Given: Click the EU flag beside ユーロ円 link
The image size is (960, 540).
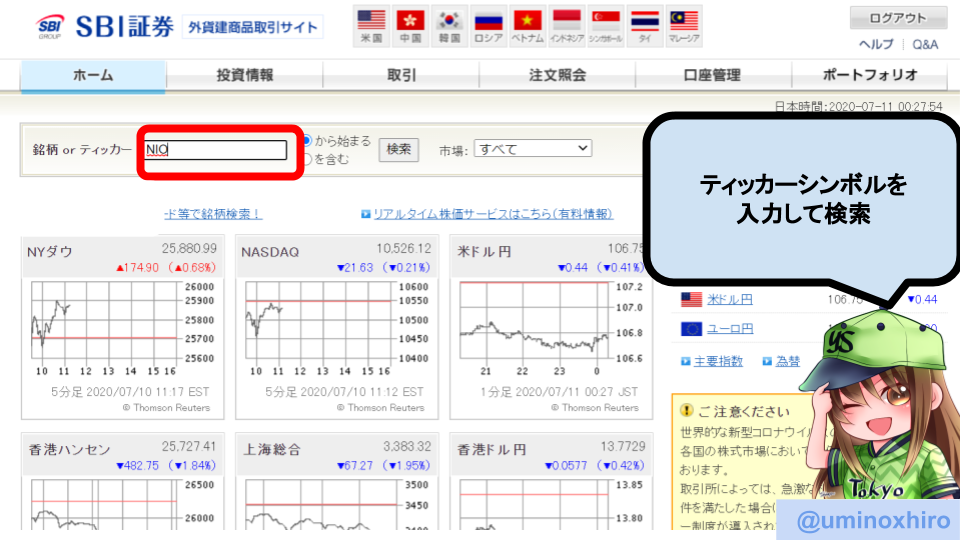Looking at the screenshot, I should click(x=691, y=329).
